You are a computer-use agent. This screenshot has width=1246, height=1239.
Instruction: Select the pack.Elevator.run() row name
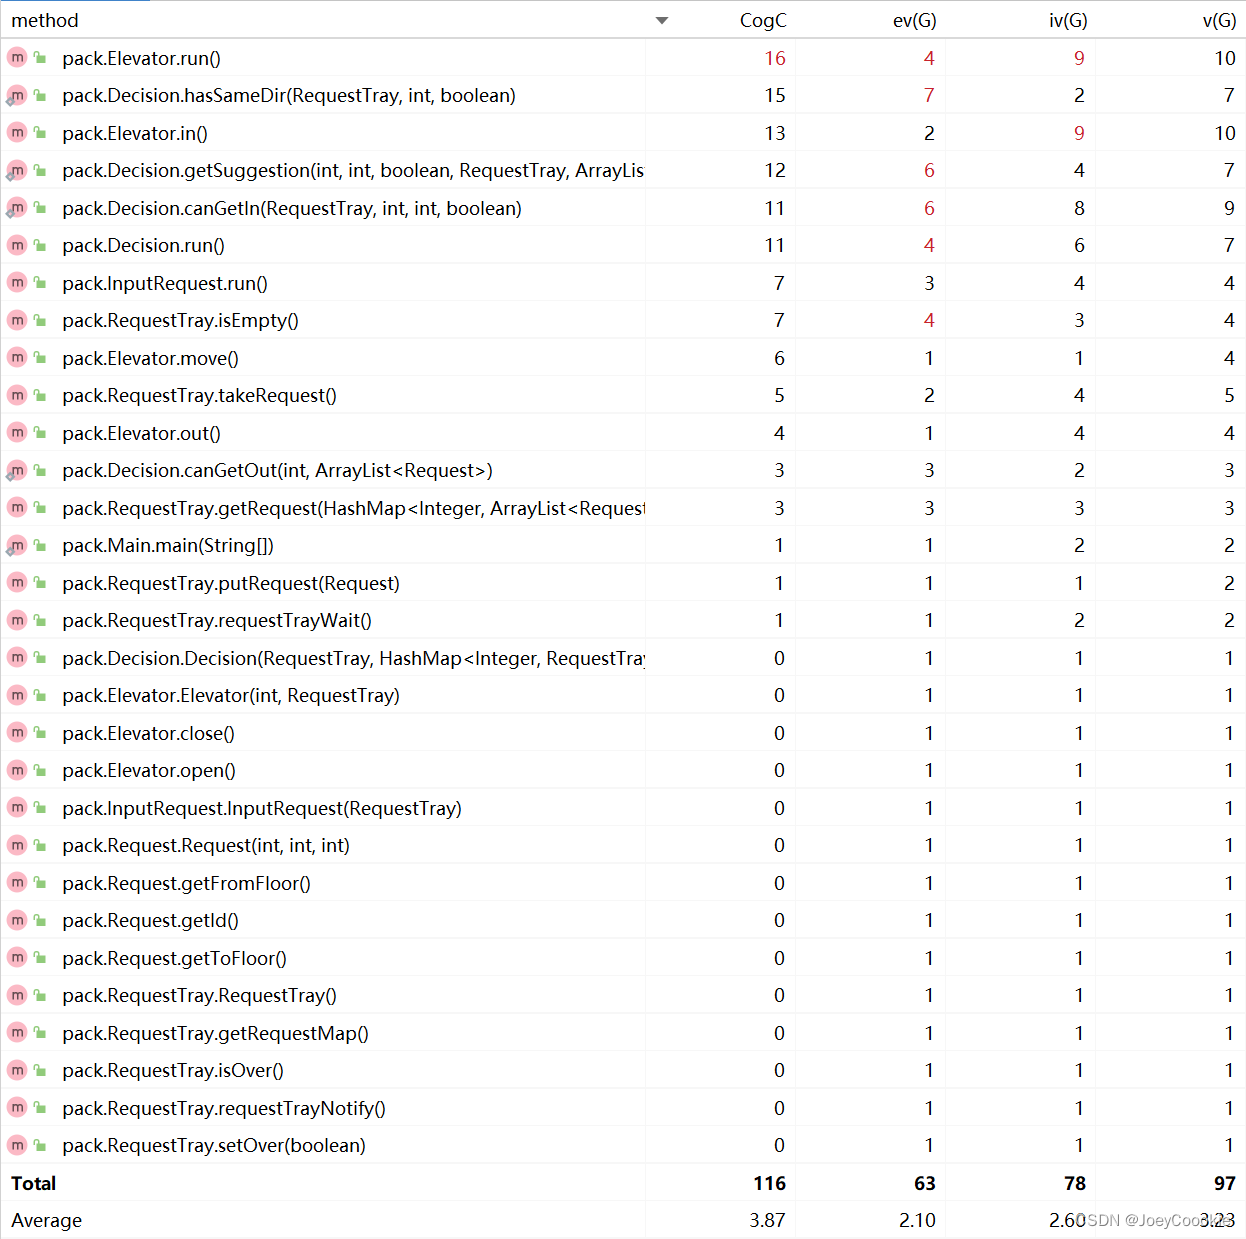tap(141, 58)
